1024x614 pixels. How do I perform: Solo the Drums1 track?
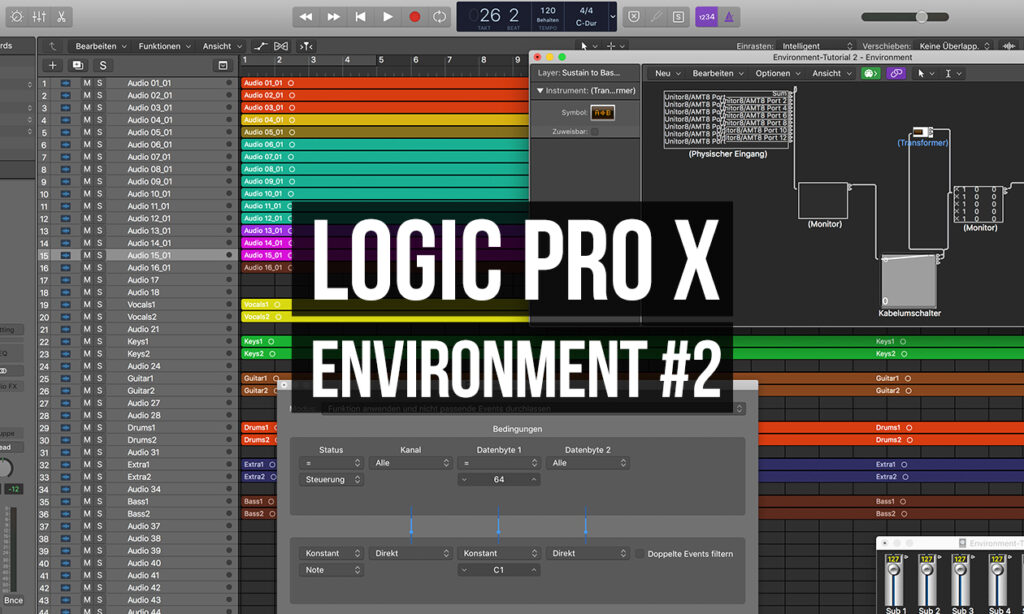100,428
